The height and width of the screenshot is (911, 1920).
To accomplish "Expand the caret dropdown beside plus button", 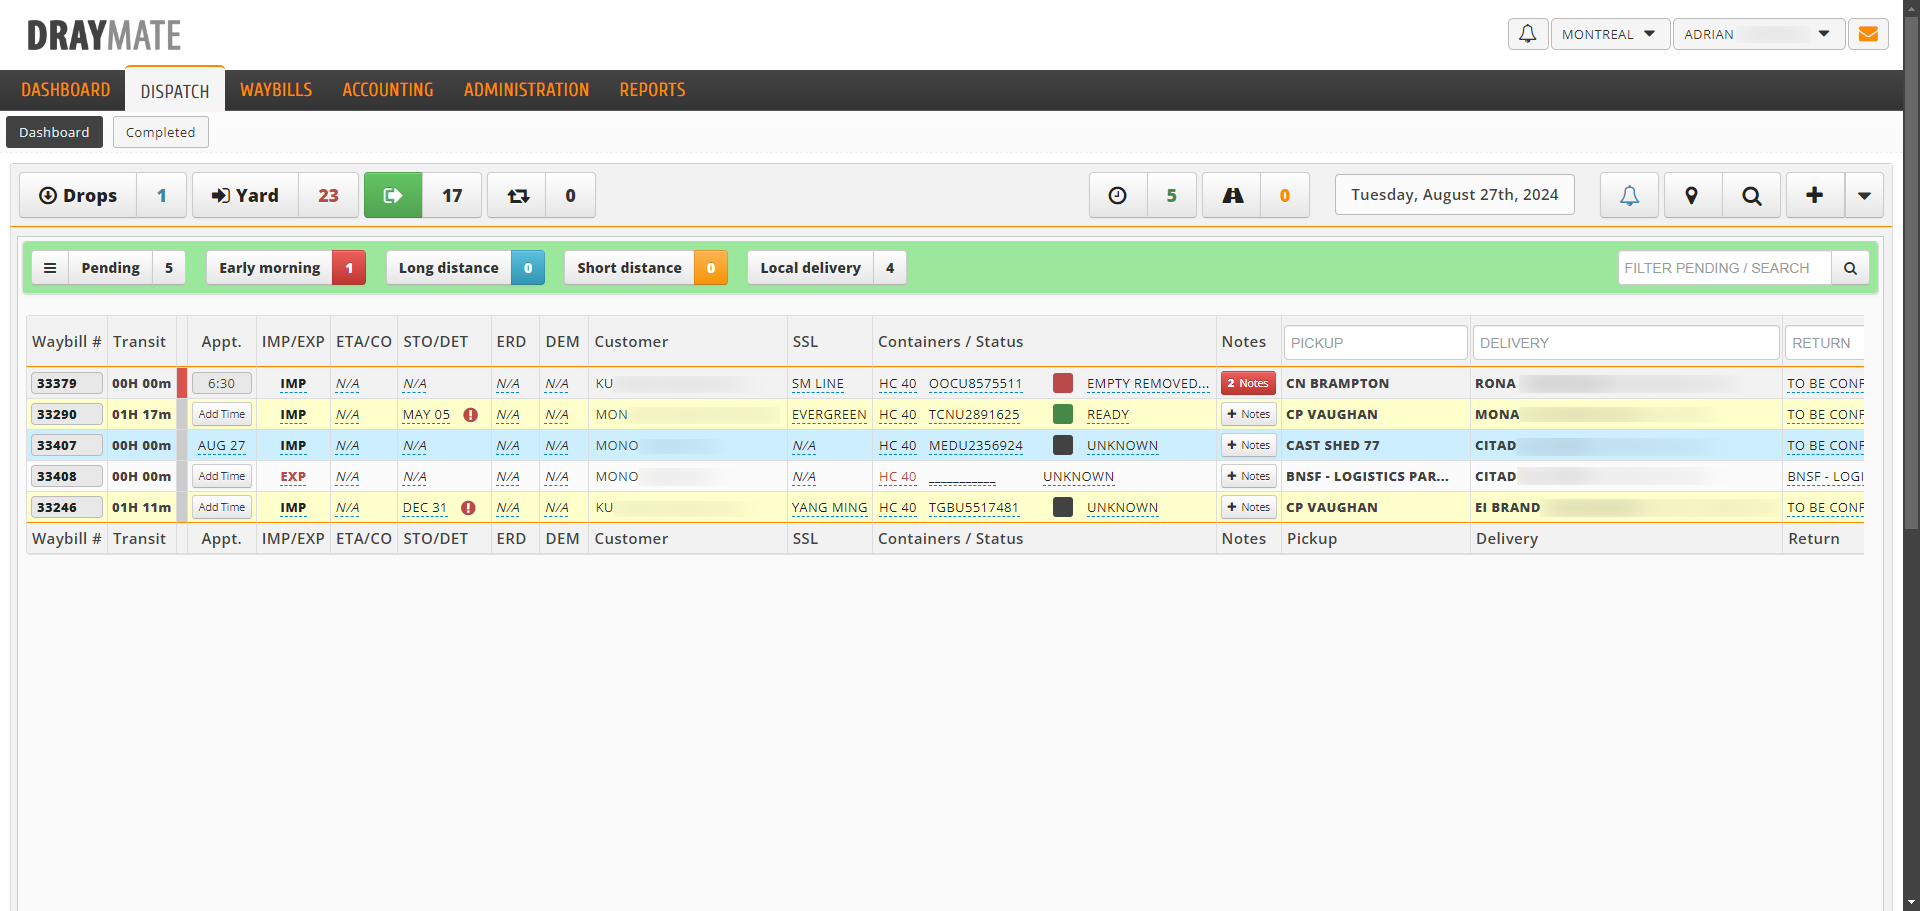I will click(1864, 196).
